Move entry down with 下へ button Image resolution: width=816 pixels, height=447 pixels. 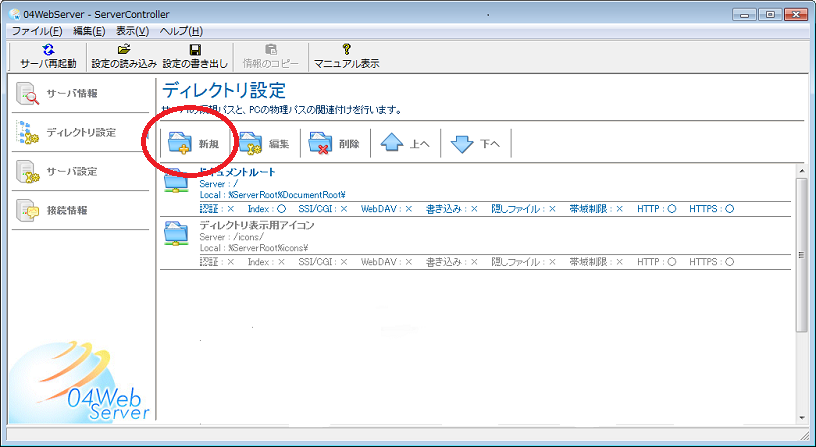click(x=476, y=143)
